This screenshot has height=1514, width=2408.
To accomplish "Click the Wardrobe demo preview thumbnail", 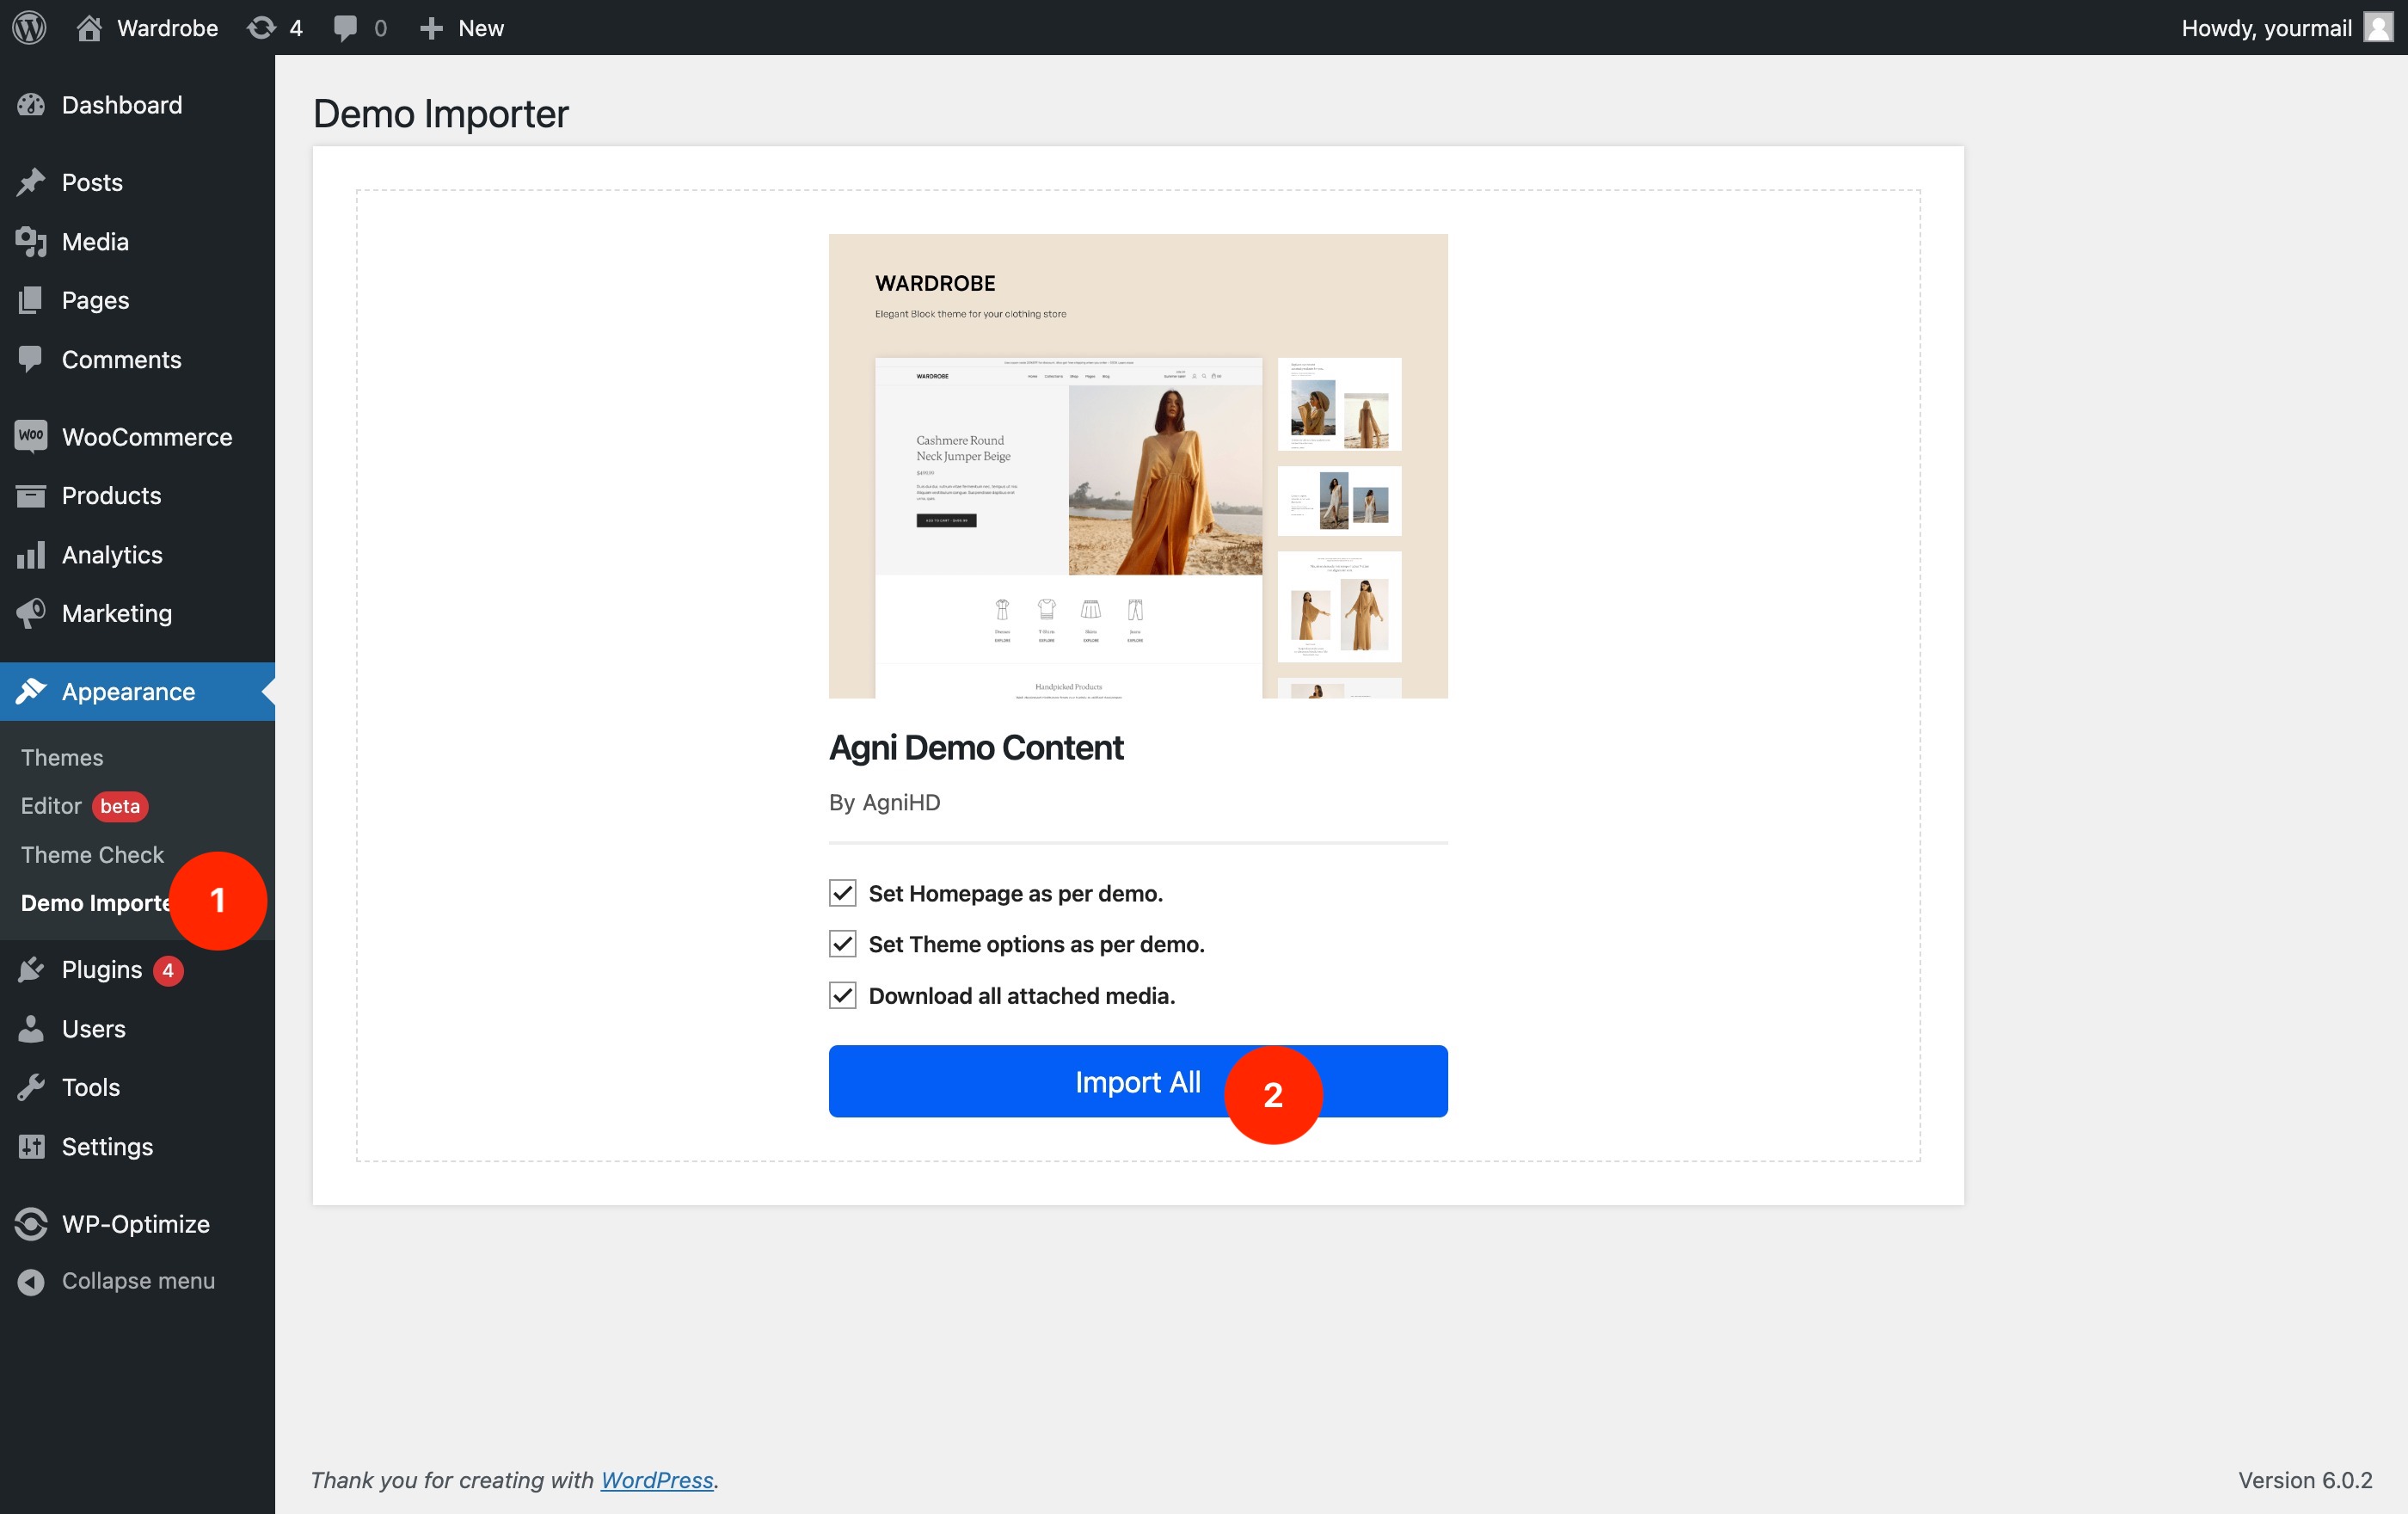I will click(x=1138, y=466).
